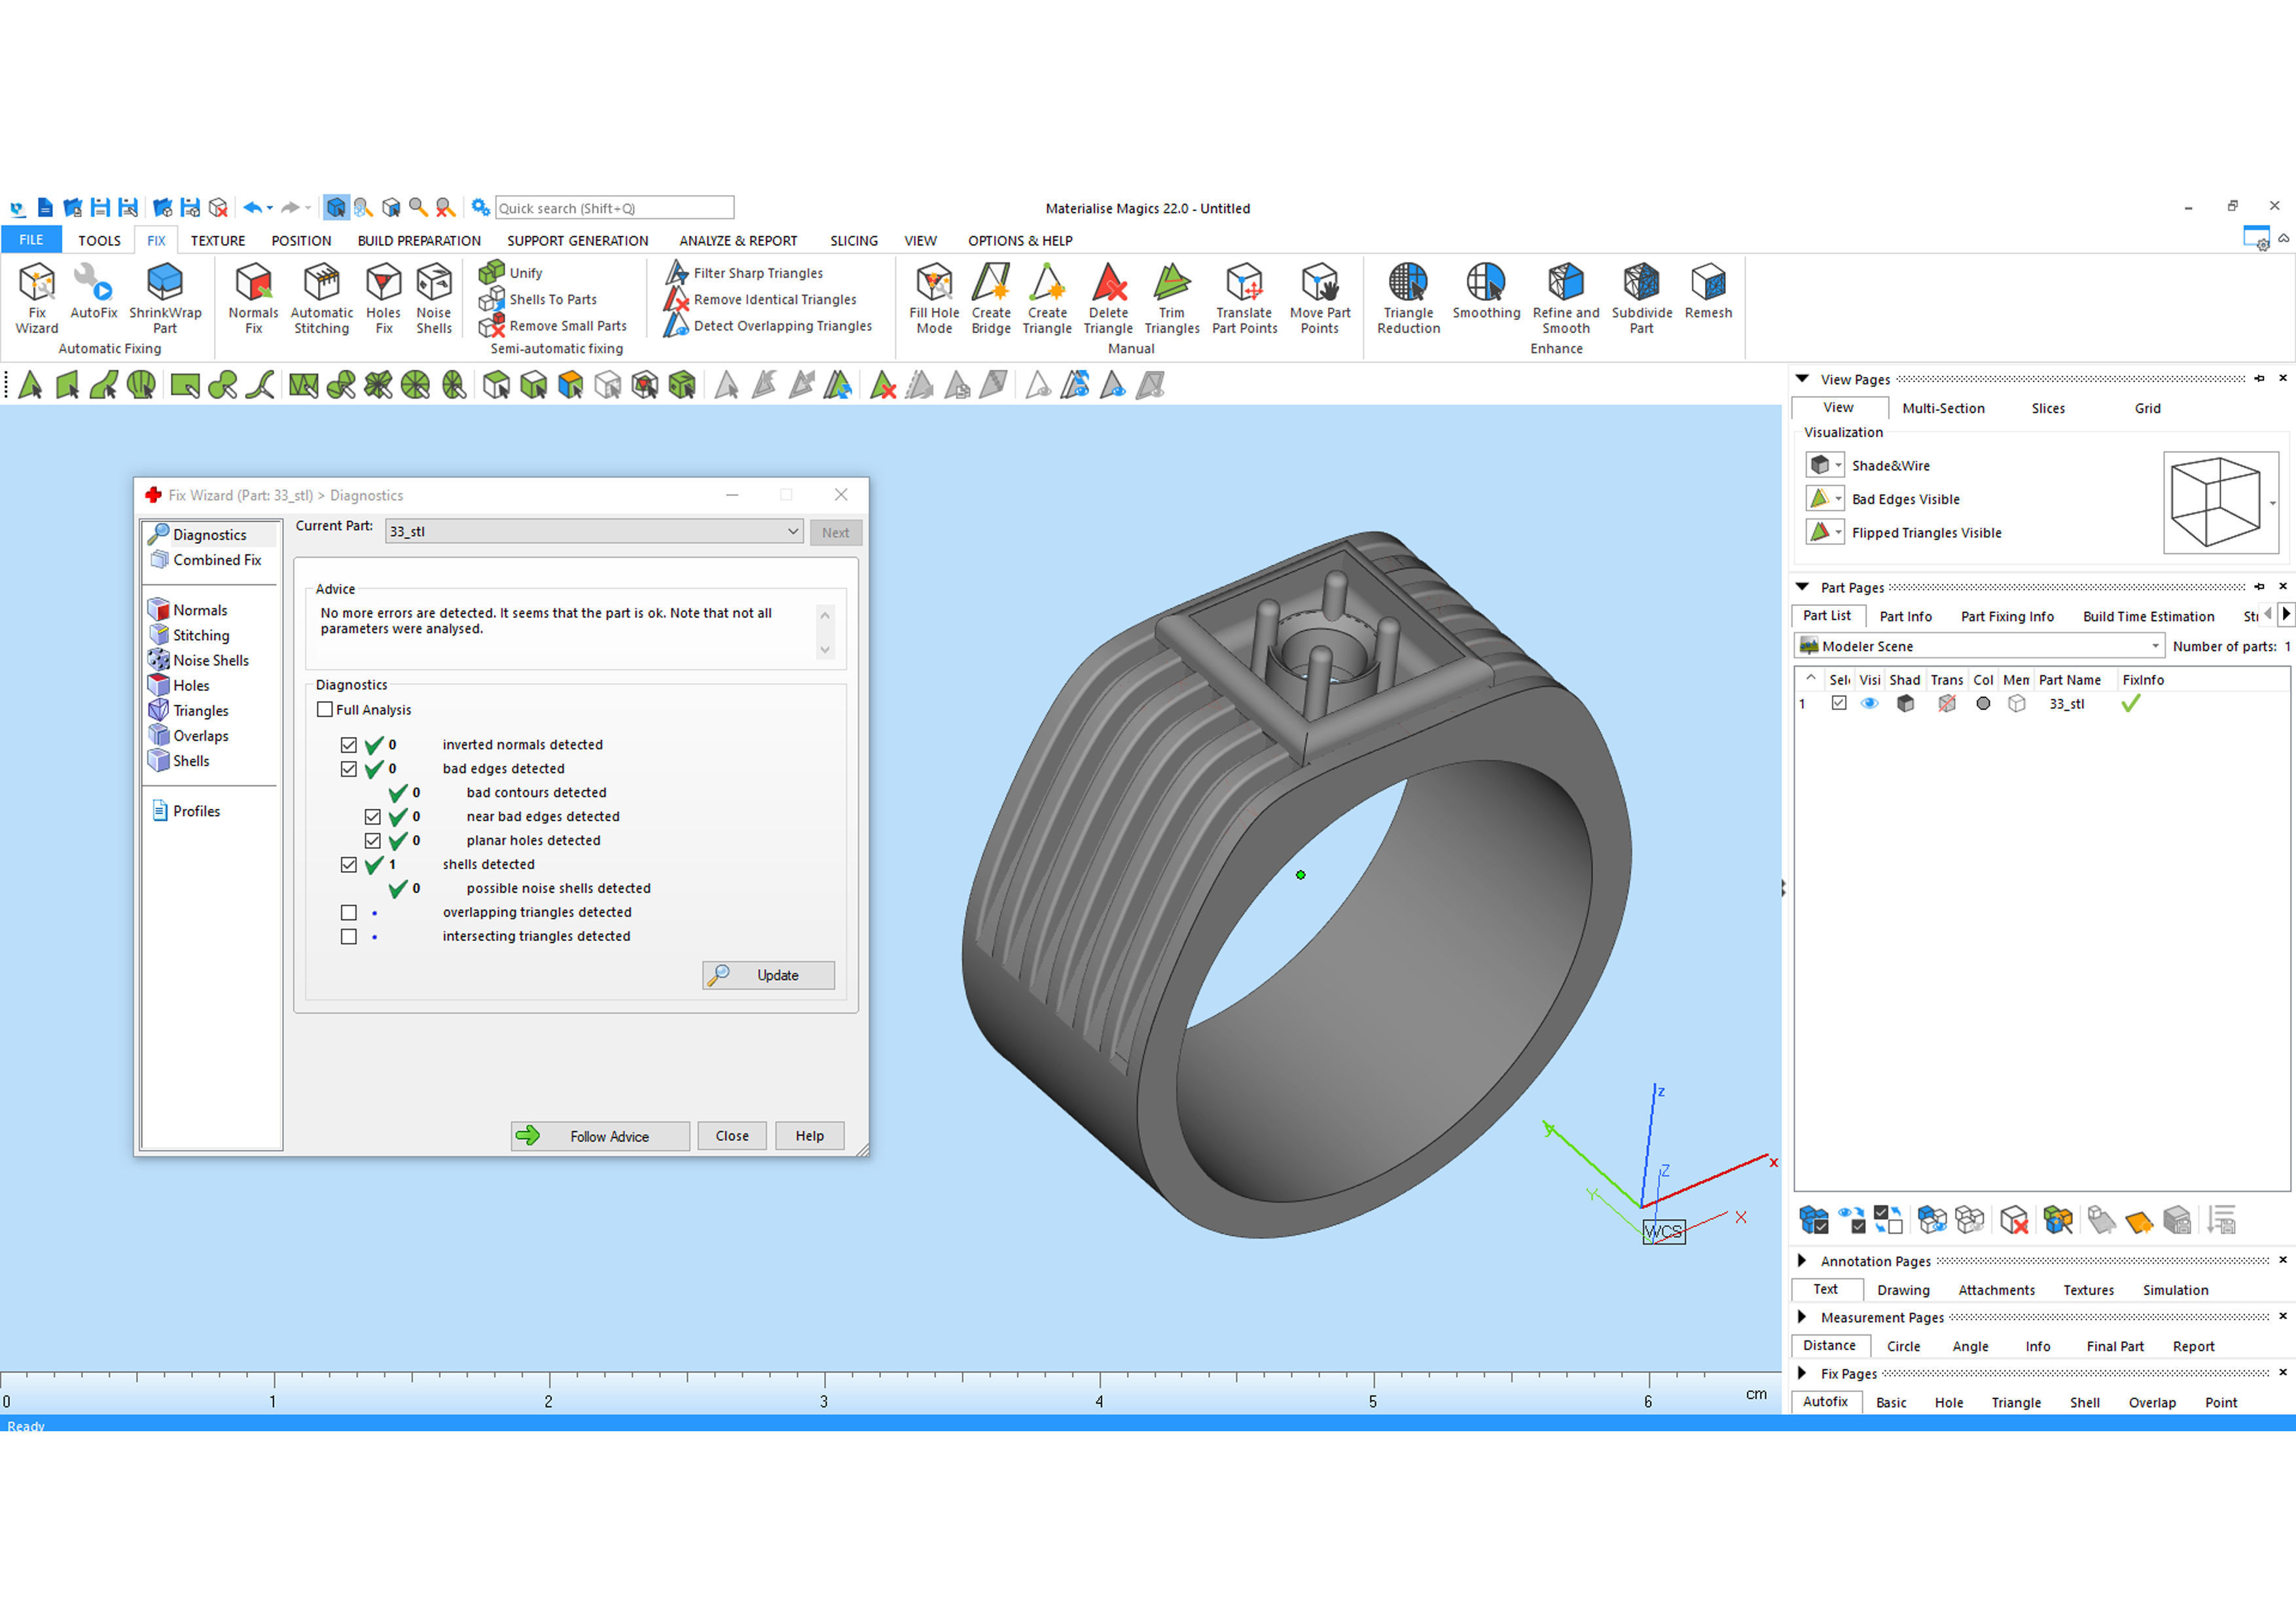Image resolution: width=2296 pixels, height=1623 pixels.
Task: Expand the Annotation Pages panel
Action: point(1802,1261)
